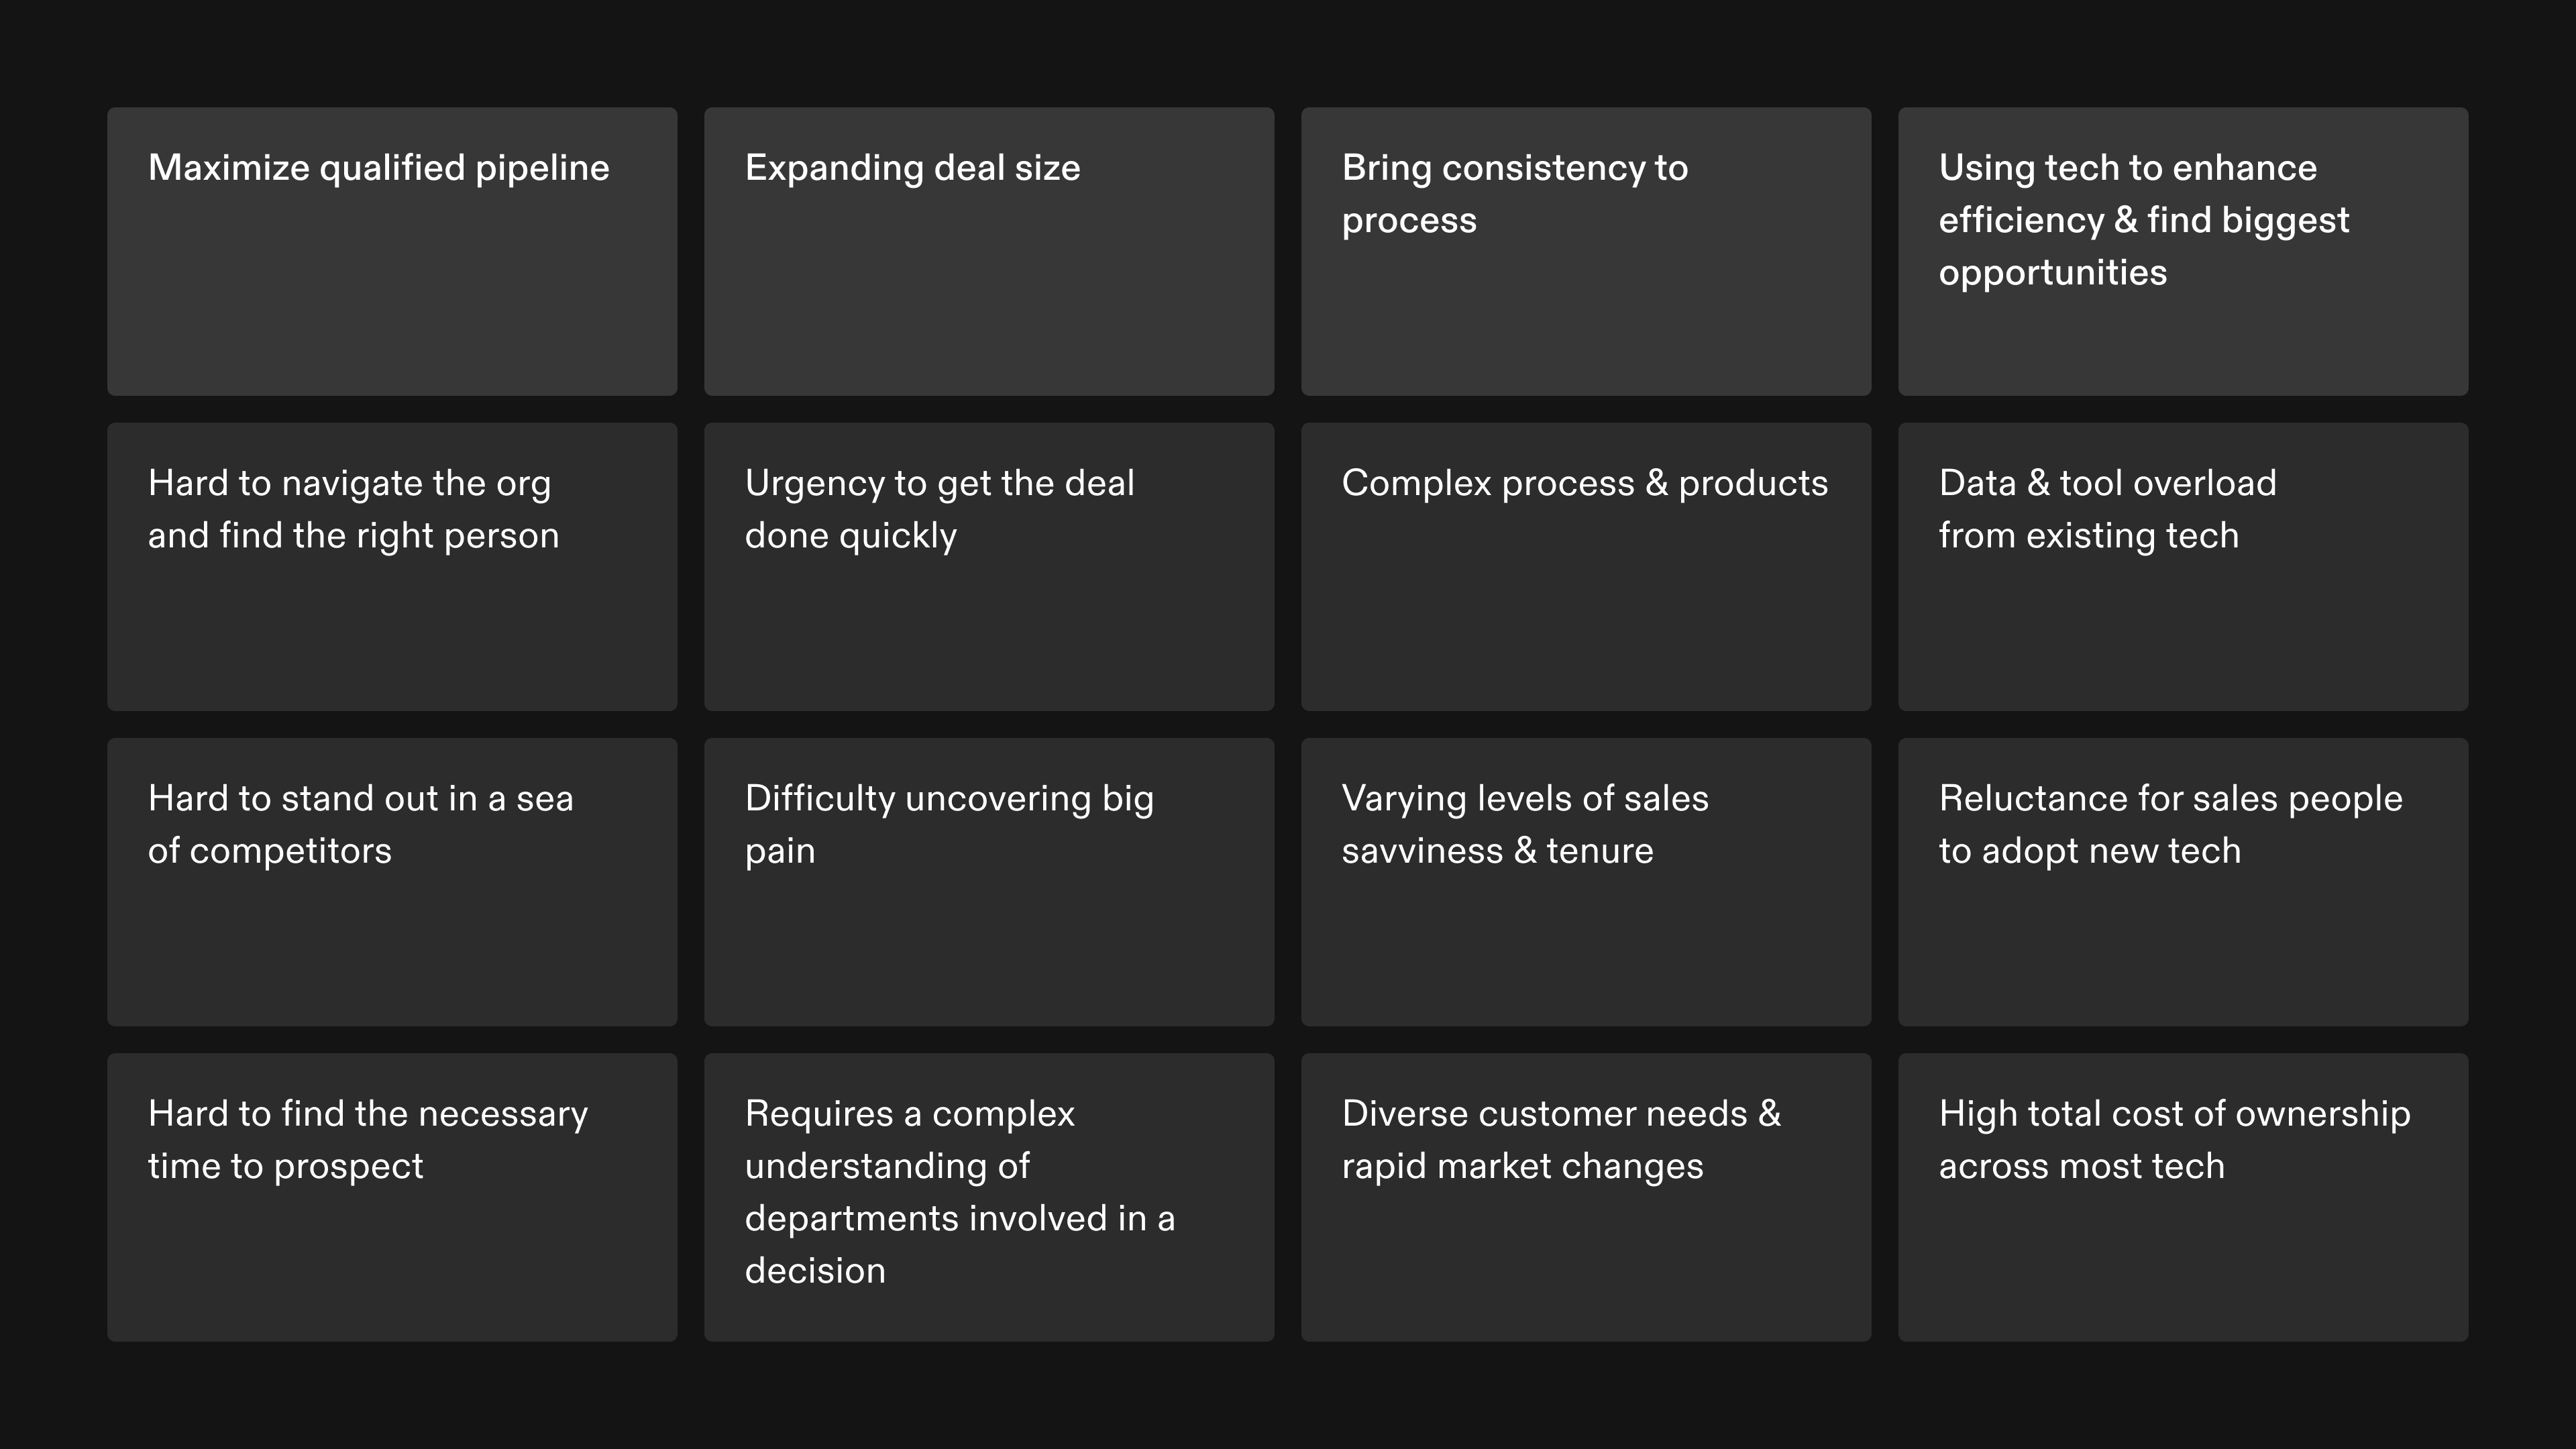The height and width of the screenshot is (1449, 2576).
Task: Click the 'High total cost of ownership' card
Action: click(2183, 1197)
